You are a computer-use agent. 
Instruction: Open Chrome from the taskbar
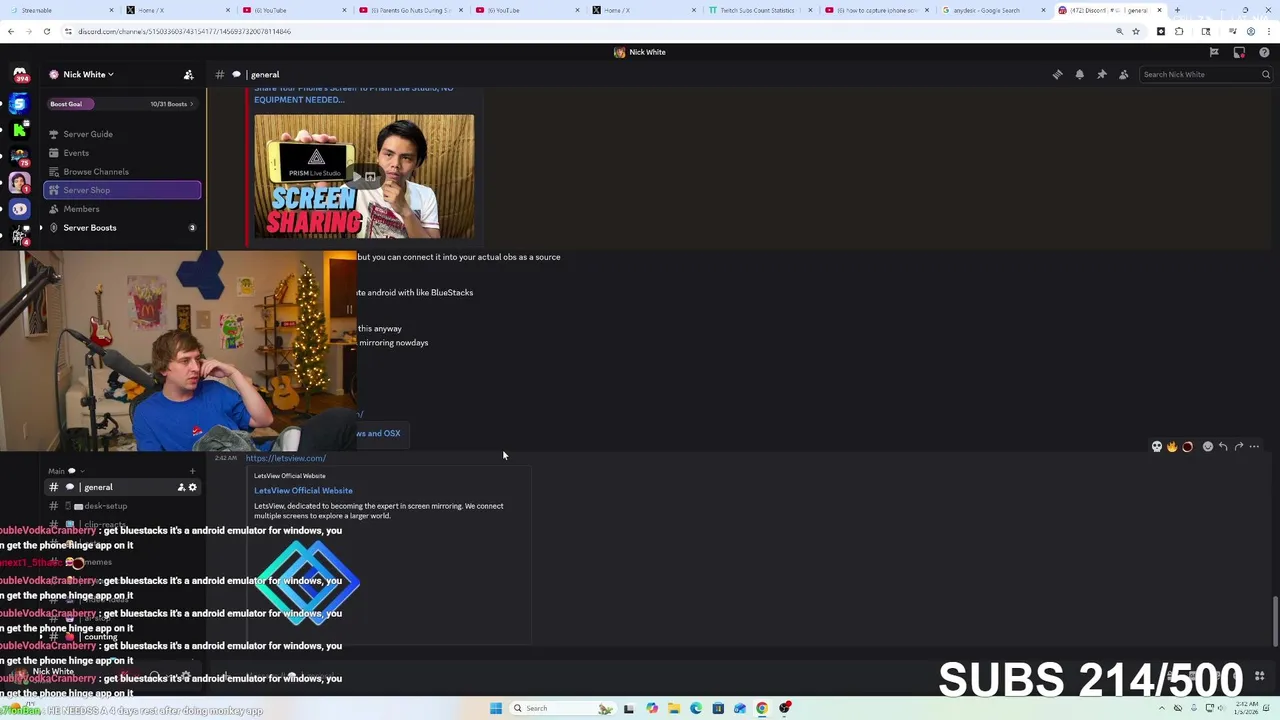762,708
